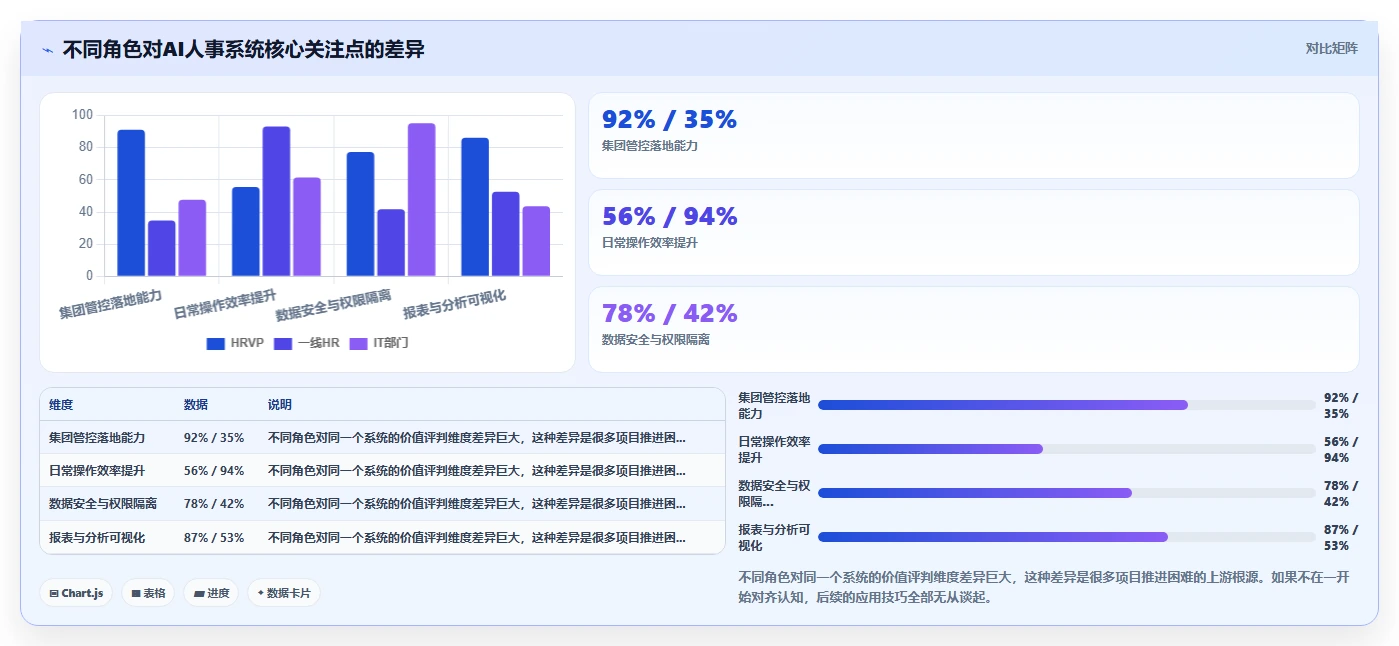Image resolution: width=1399 pixels, height=646 pixels.
Task: Click IT部门 bar for 数据安全与权限隔离
Action: click(x=421, y=200)
